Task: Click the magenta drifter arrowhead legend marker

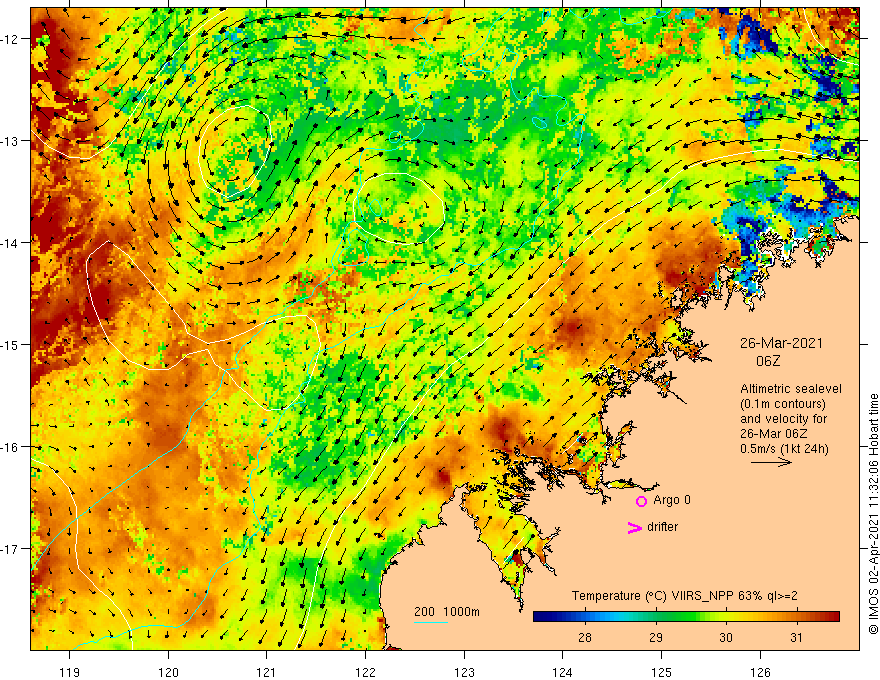Action: [635, 527]
